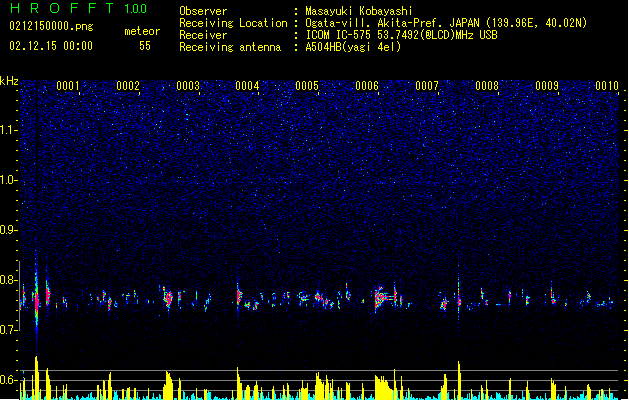Click the 0.8 kHz axis label
The image size is (629, 400).
click(8, 280)
